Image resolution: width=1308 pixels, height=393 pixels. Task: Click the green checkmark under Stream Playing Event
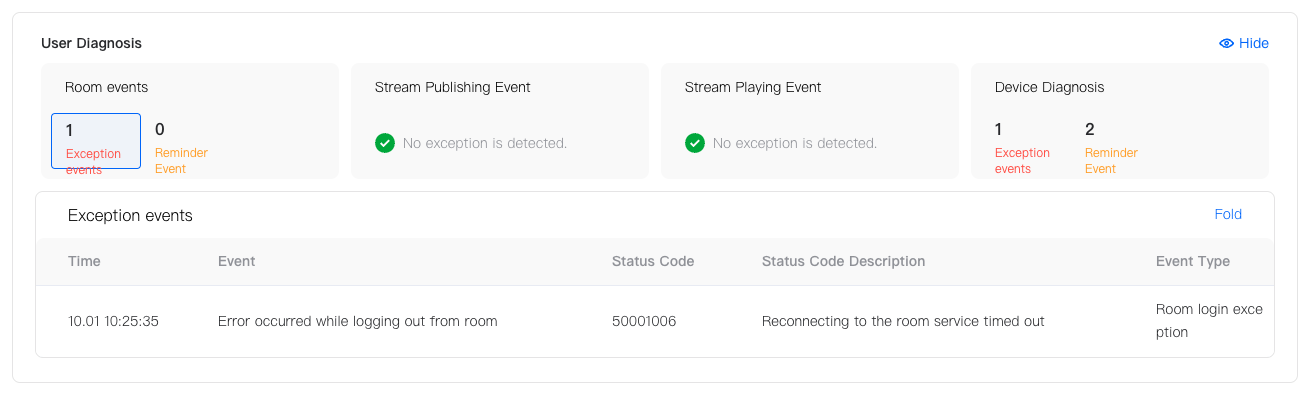[x=695, y=143]
